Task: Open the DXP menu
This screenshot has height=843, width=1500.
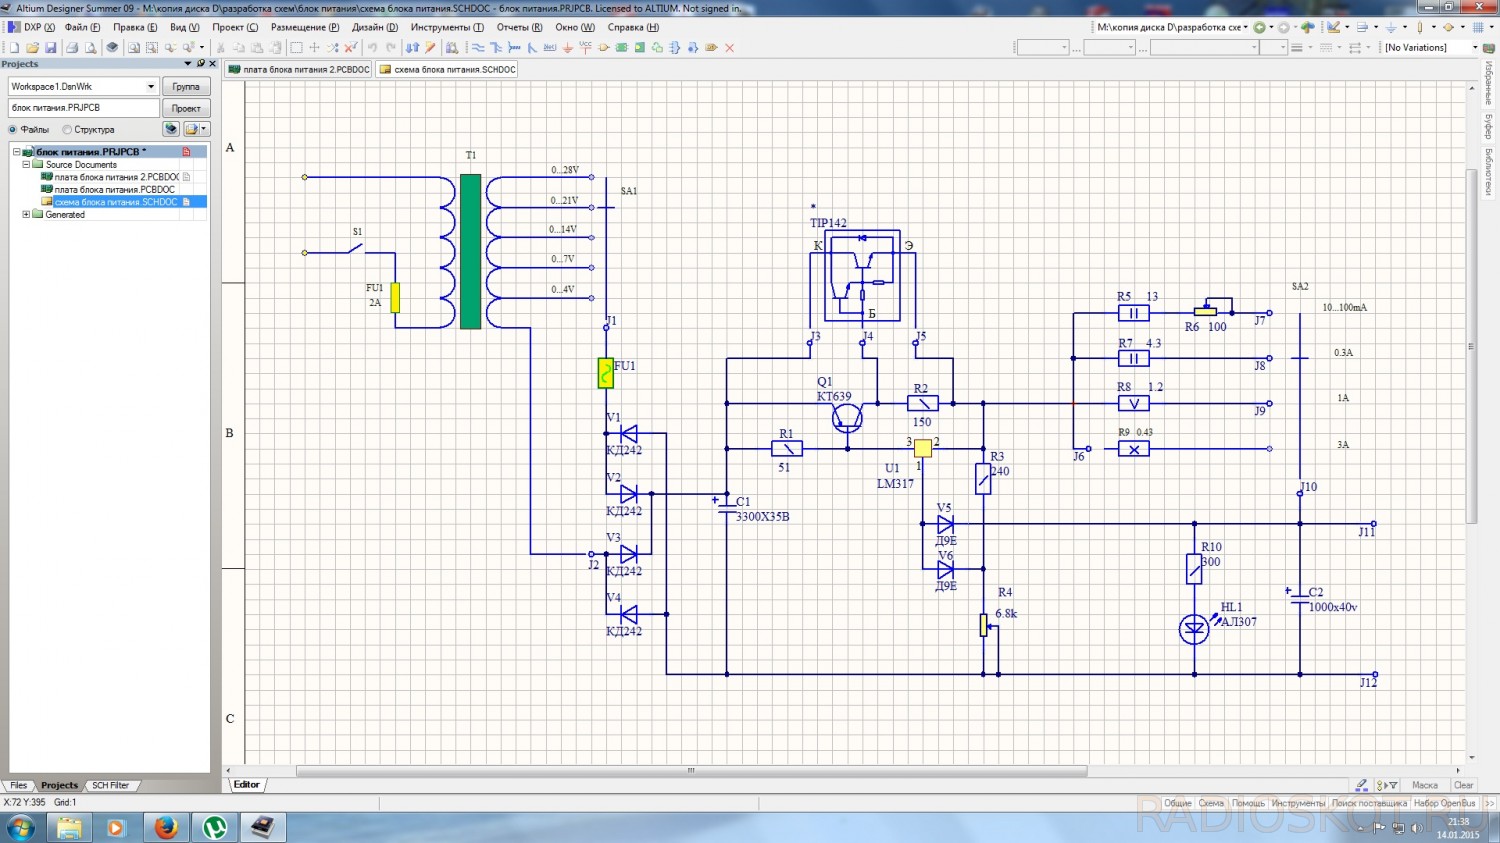Action: click(x=32, y=27)
